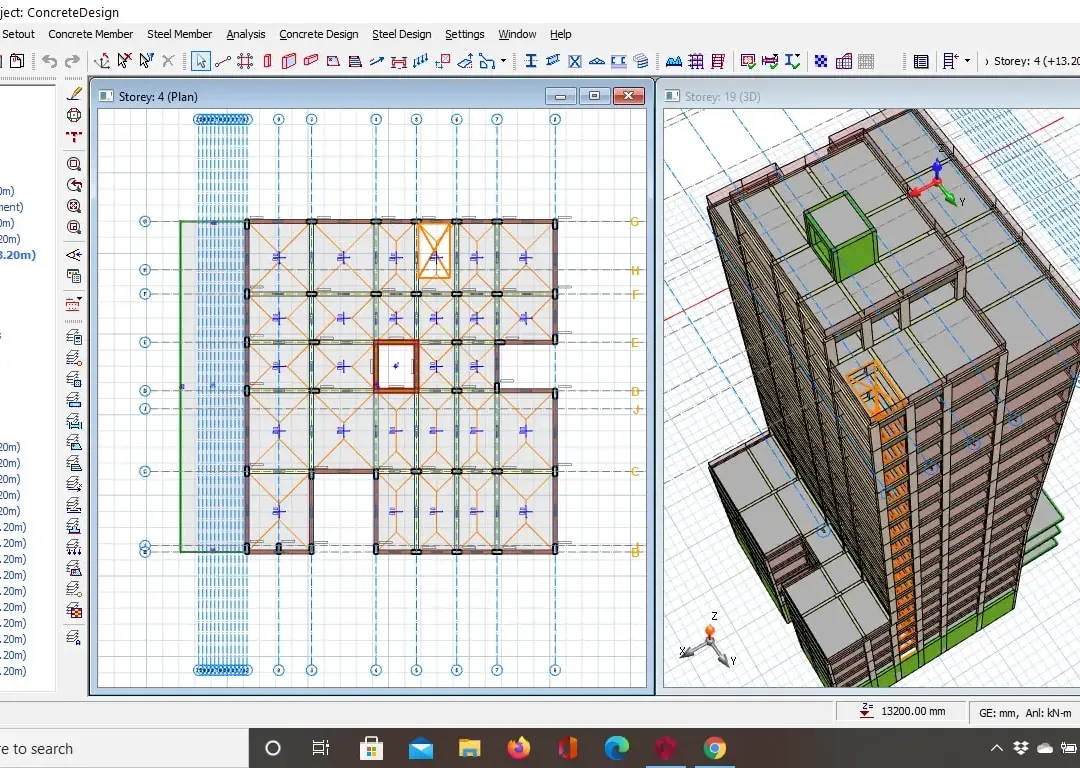Open the Steel Design menu
The width and height of the screenshot is (1080, 768).
tap(402, 34)
